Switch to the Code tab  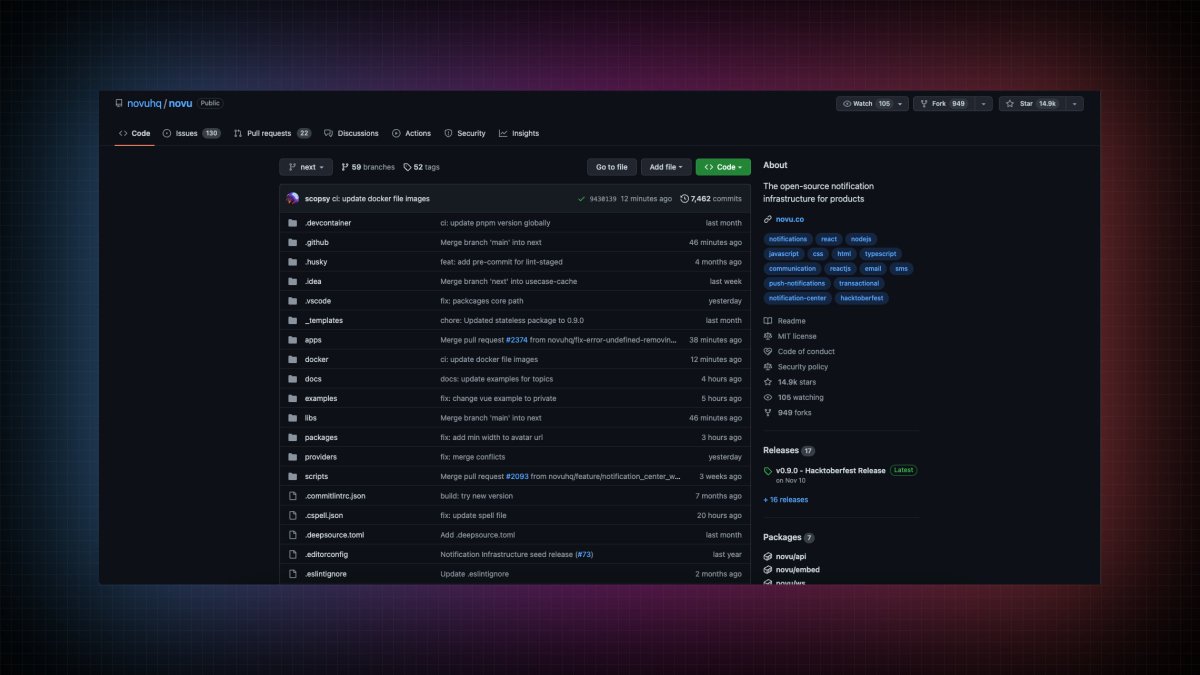(134, 133)
